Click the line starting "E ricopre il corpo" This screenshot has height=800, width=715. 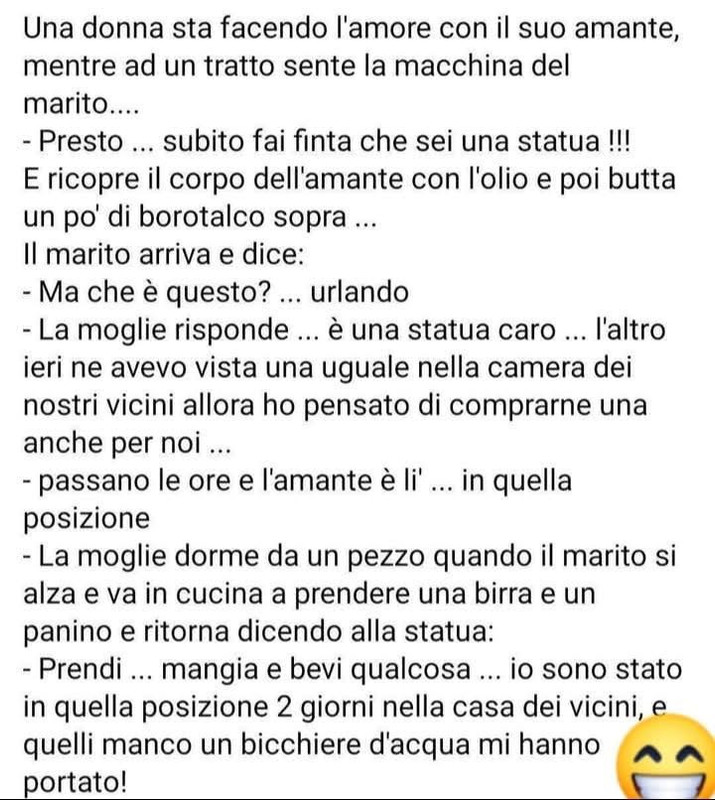tap(350, 180)
